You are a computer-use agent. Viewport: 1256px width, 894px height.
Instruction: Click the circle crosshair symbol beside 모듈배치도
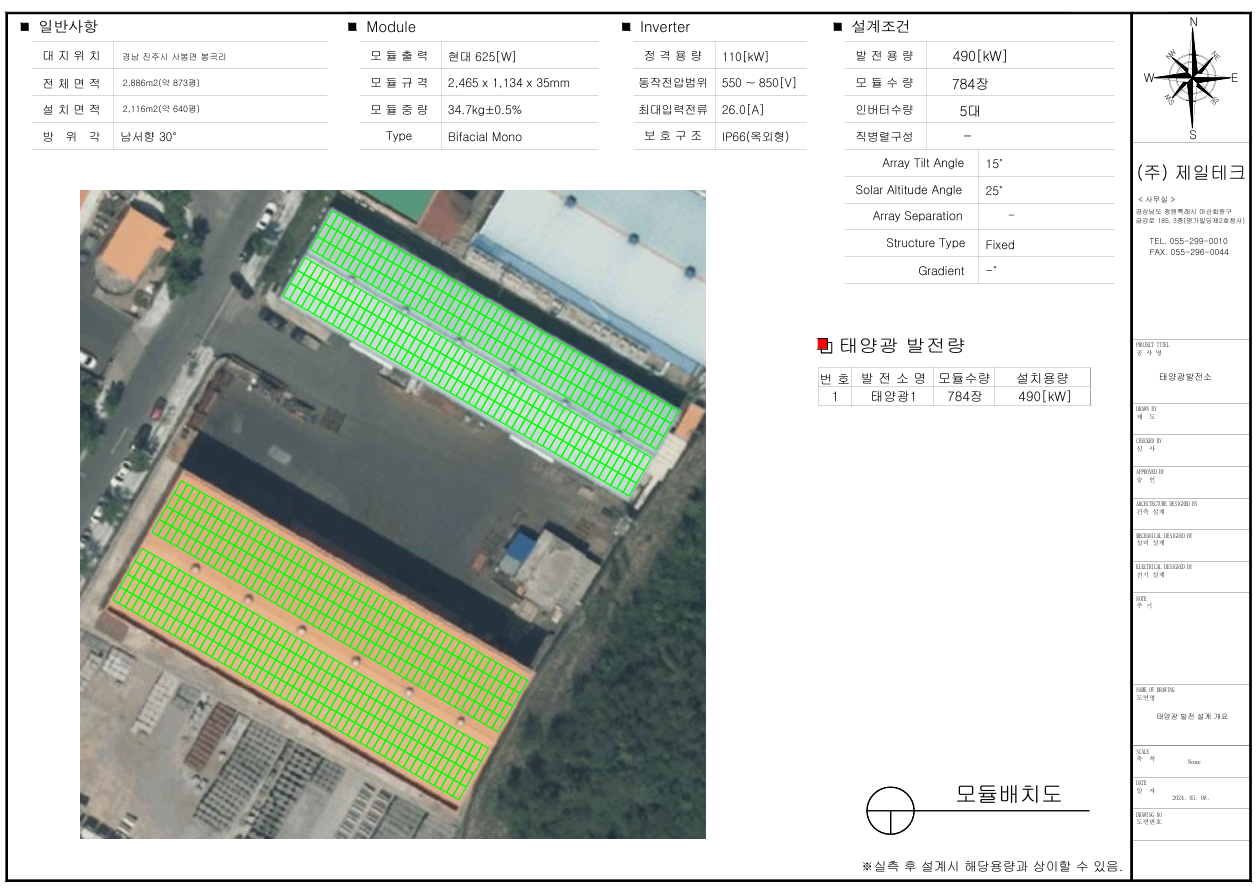coord(890,811)
